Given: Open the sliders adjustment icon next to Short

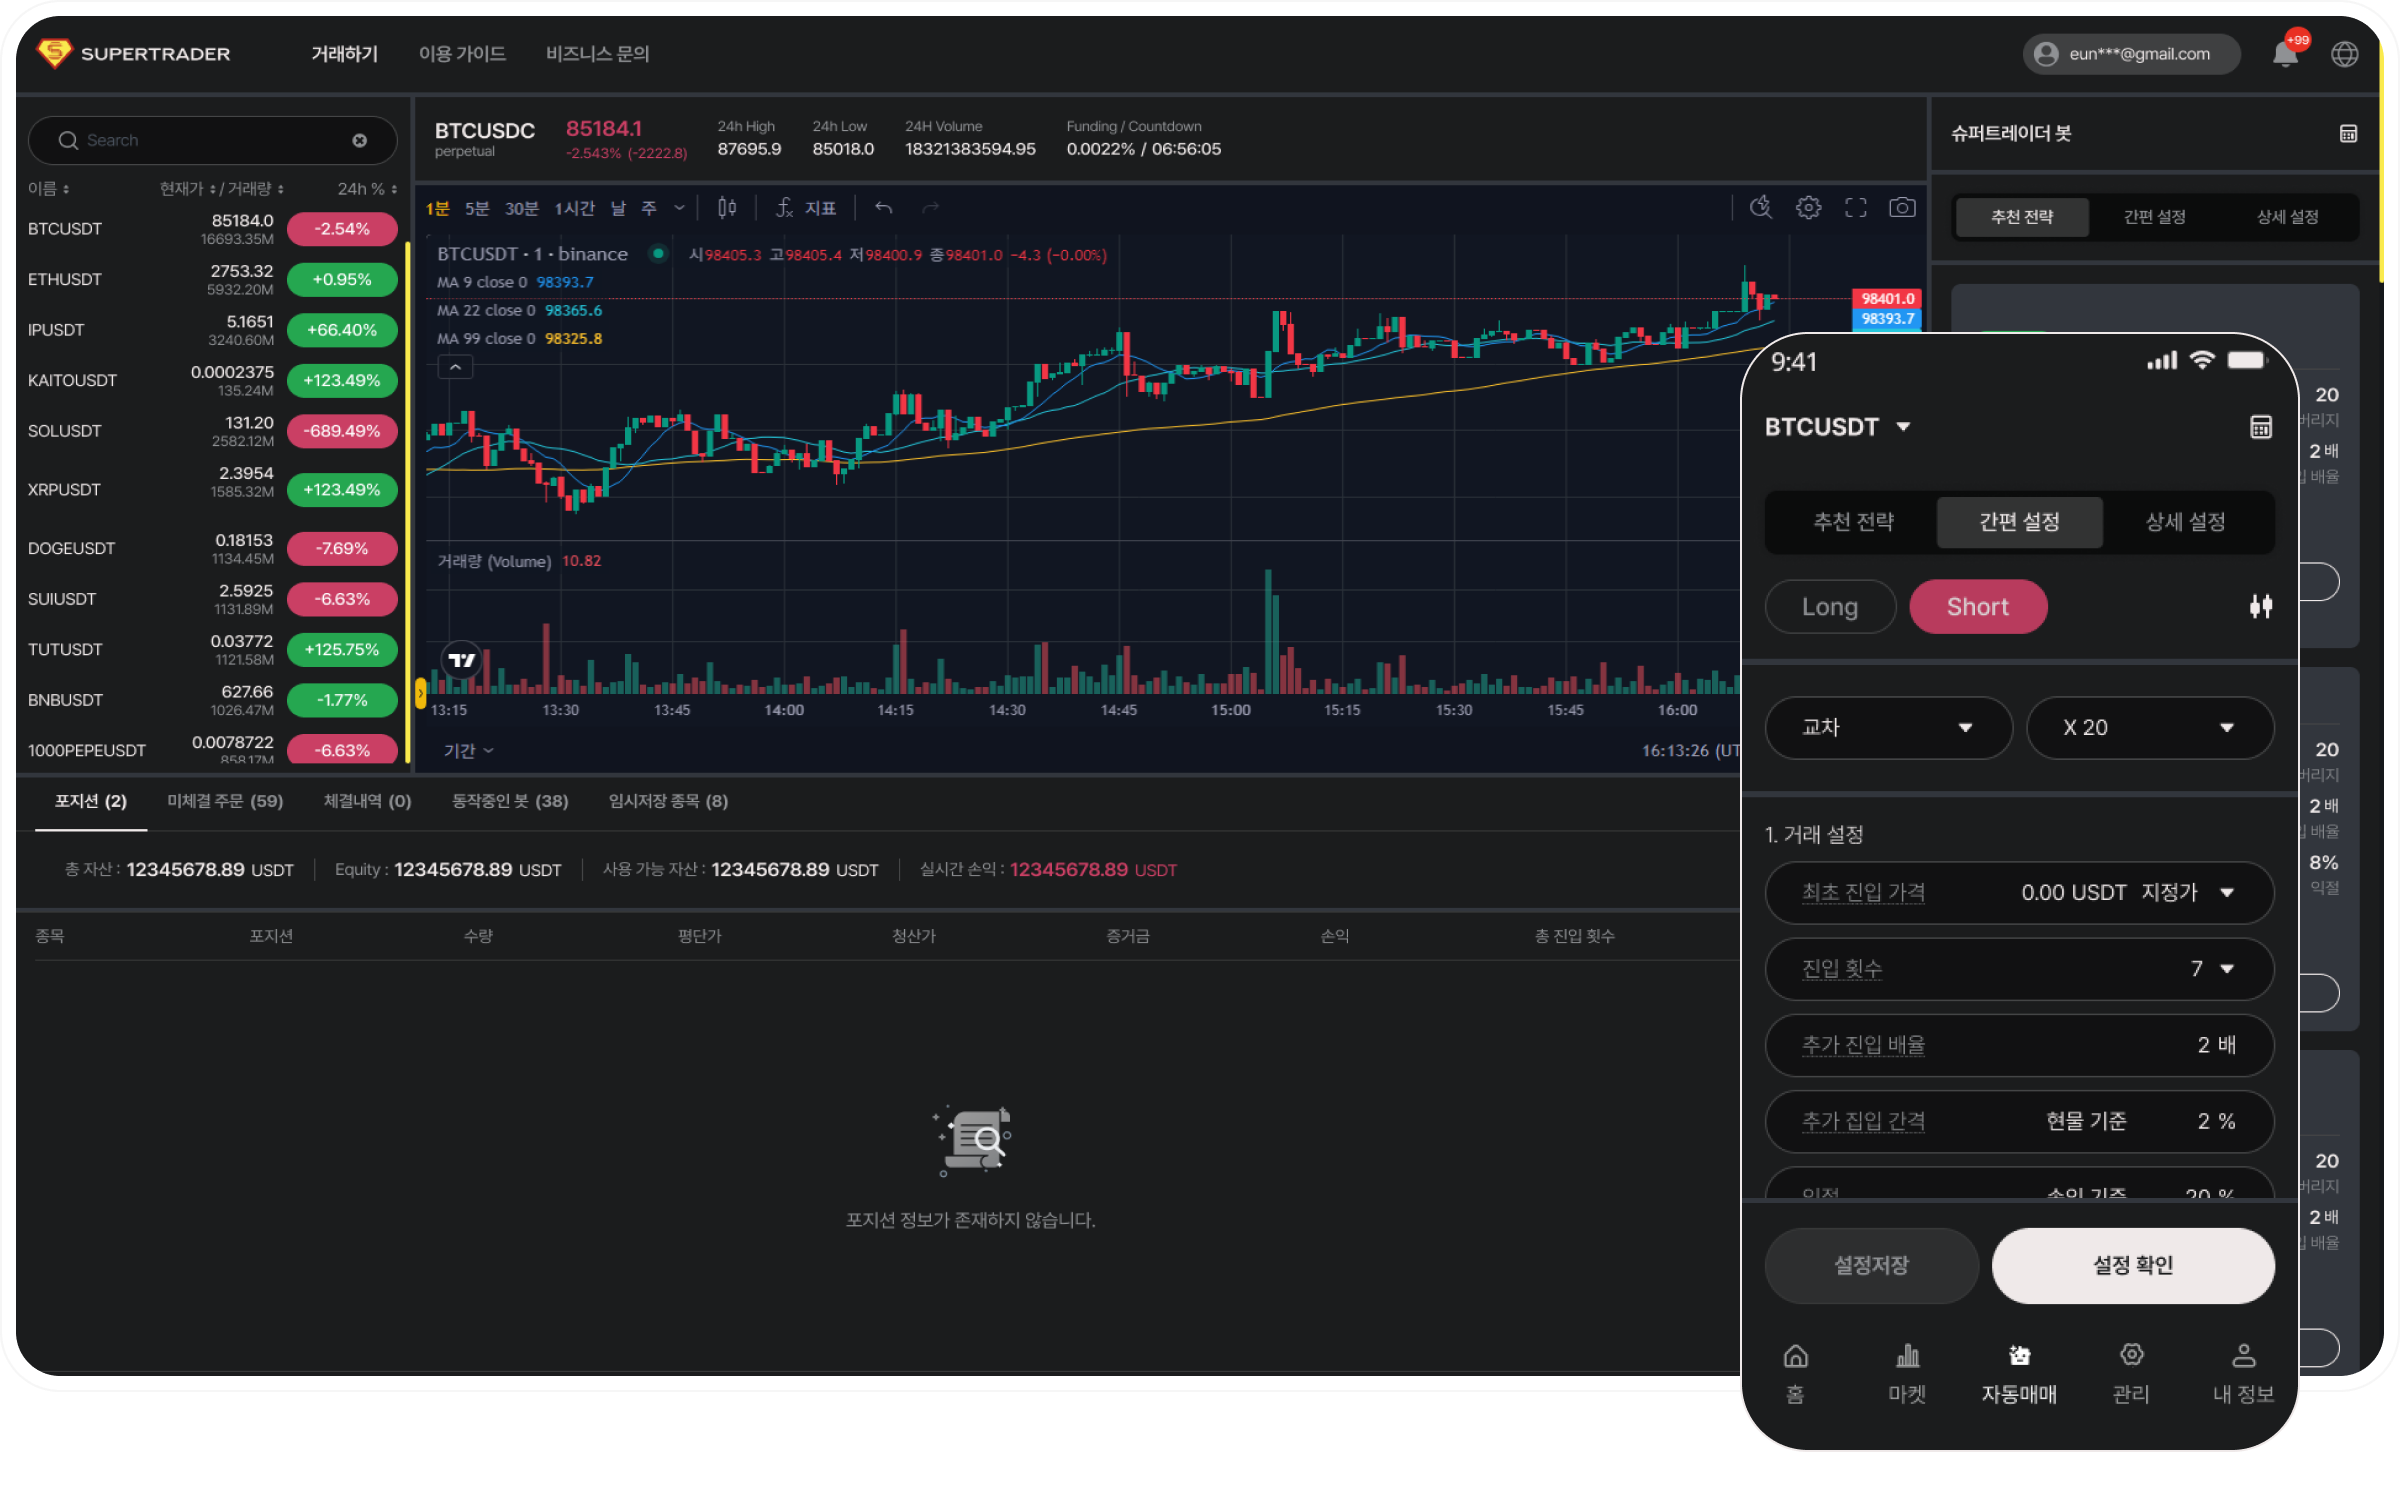Looking at the screenshot, I should (x=2262, y=606).
